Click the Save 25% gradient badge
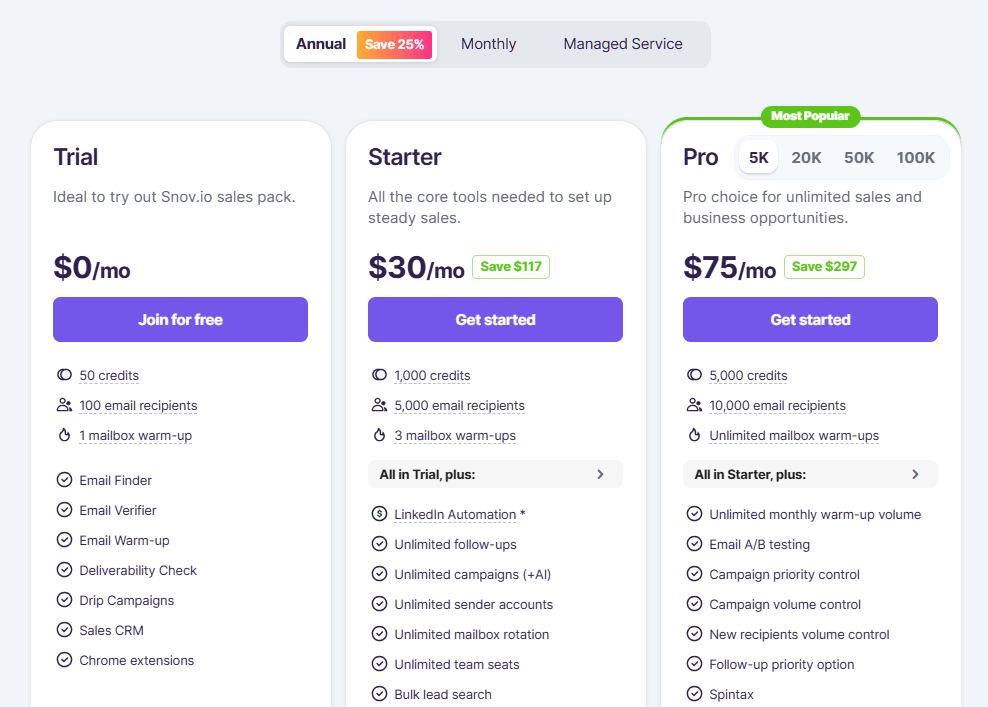988x707 pixels. (394, 44)
